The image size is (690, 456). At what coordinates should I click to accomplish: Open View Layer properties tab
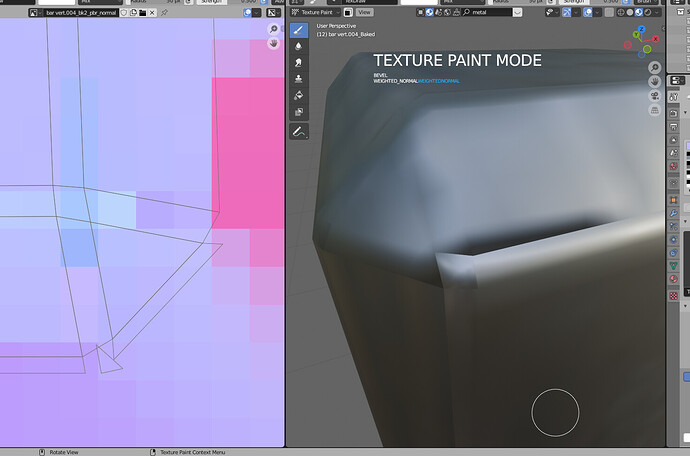click(674, 140)
